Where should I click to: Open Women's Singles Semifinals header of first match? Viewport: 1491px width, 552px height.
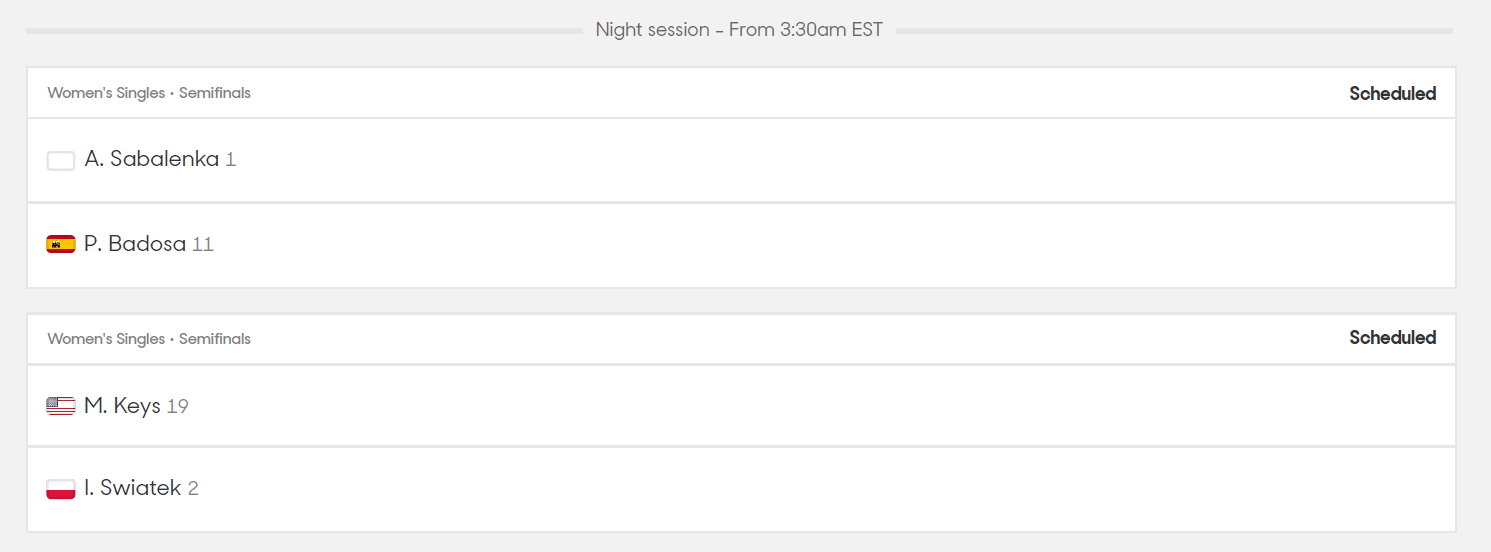[x=149, y=93]
